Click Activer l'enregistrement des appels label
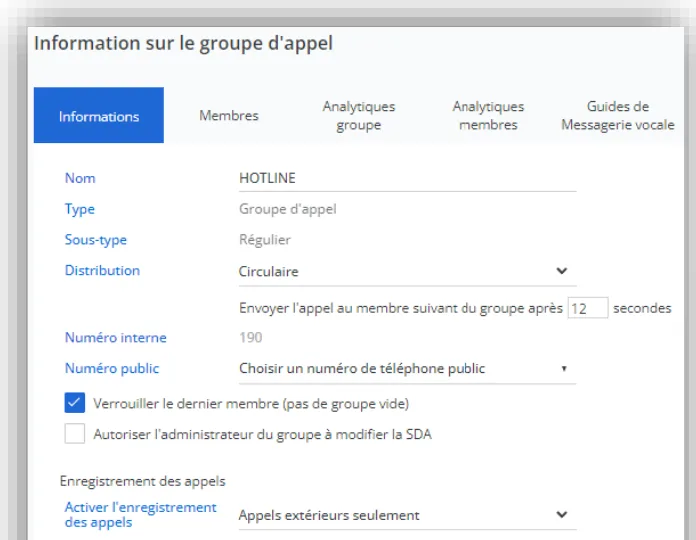 [x=140, y=515]
